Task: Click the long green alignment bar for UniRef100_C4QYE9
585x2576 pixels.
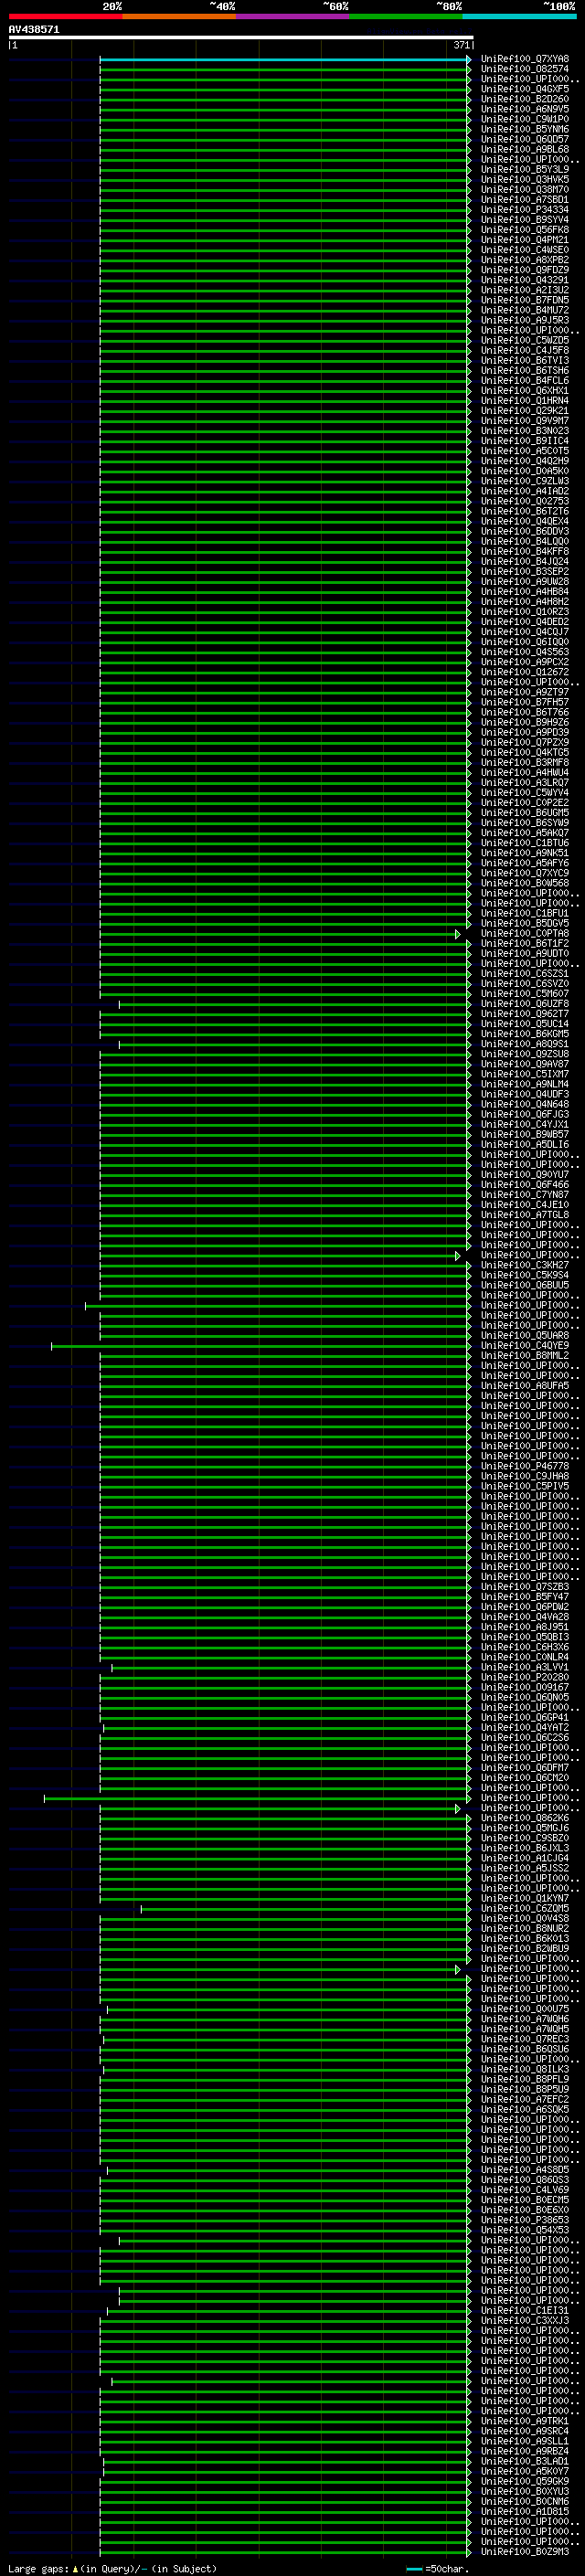Action: point(261,1346)
